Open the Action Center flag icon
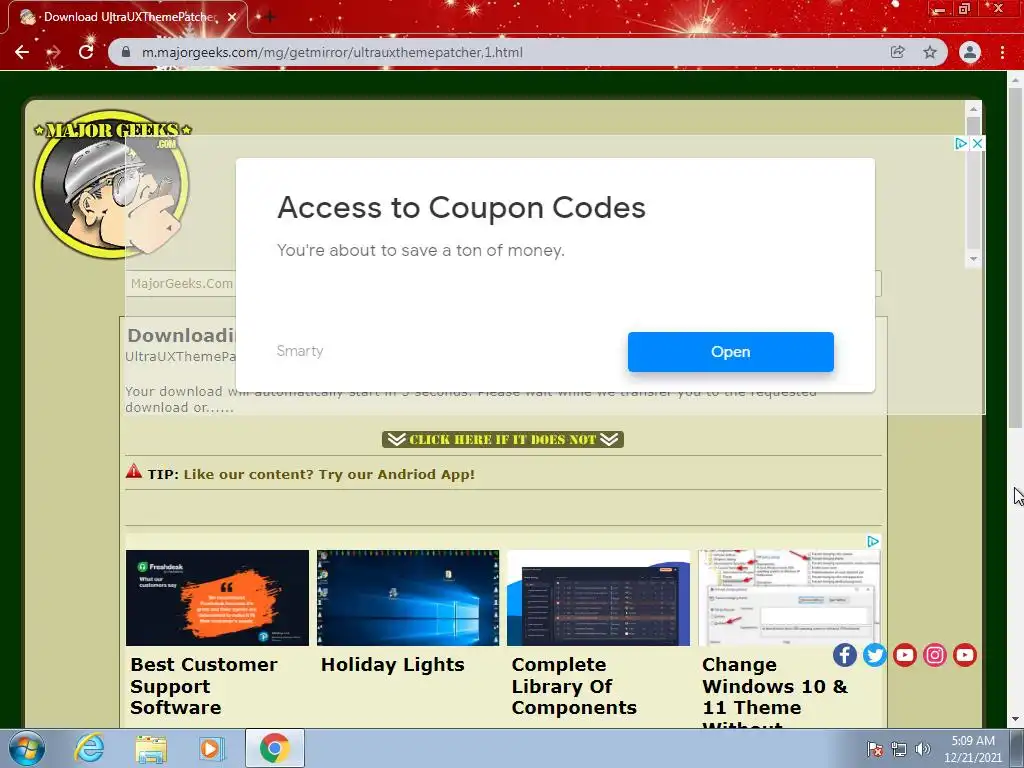Image resolution: width=1024 pixels, height=768 pixels. 875,749
